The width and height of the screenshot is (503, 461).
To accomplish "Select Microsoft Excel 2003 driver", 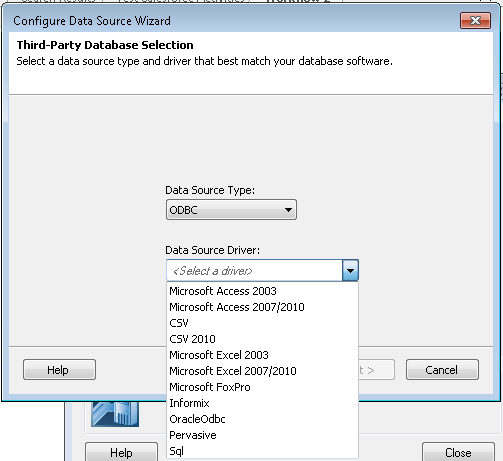I will click(x=262, y=355).
